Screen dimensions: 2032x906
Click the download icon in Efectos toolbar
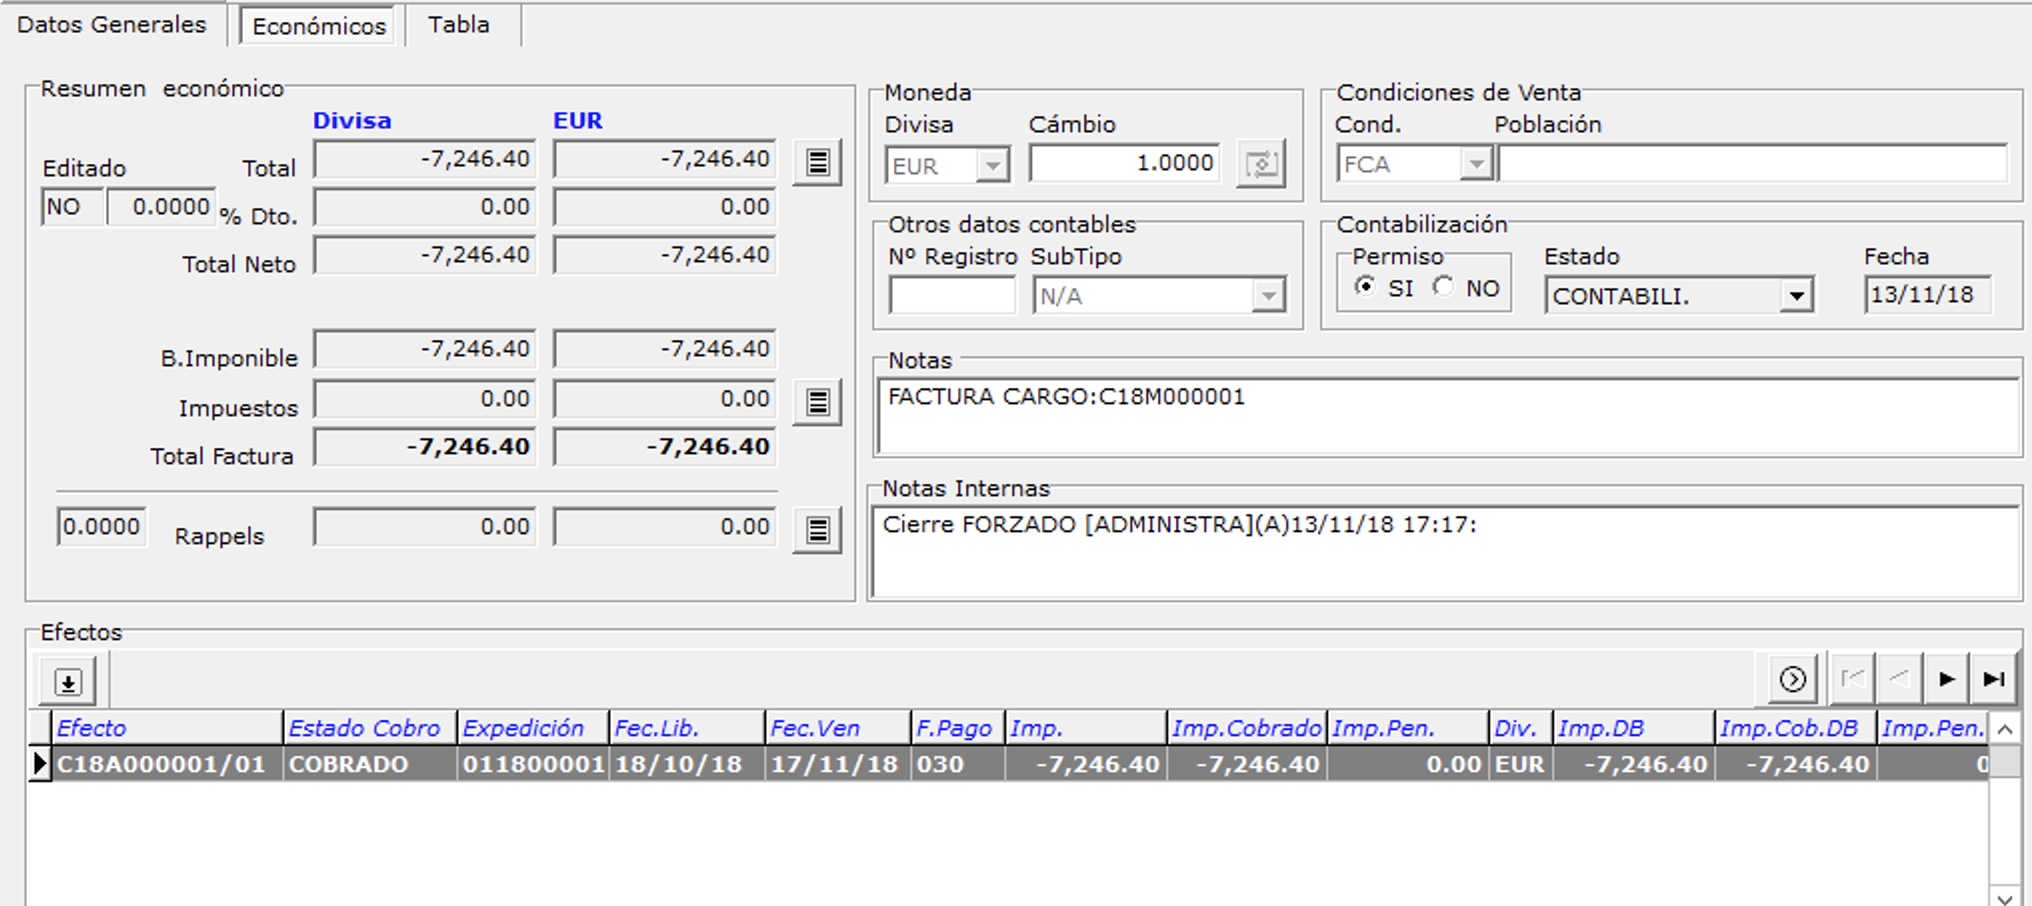[68, 682]
